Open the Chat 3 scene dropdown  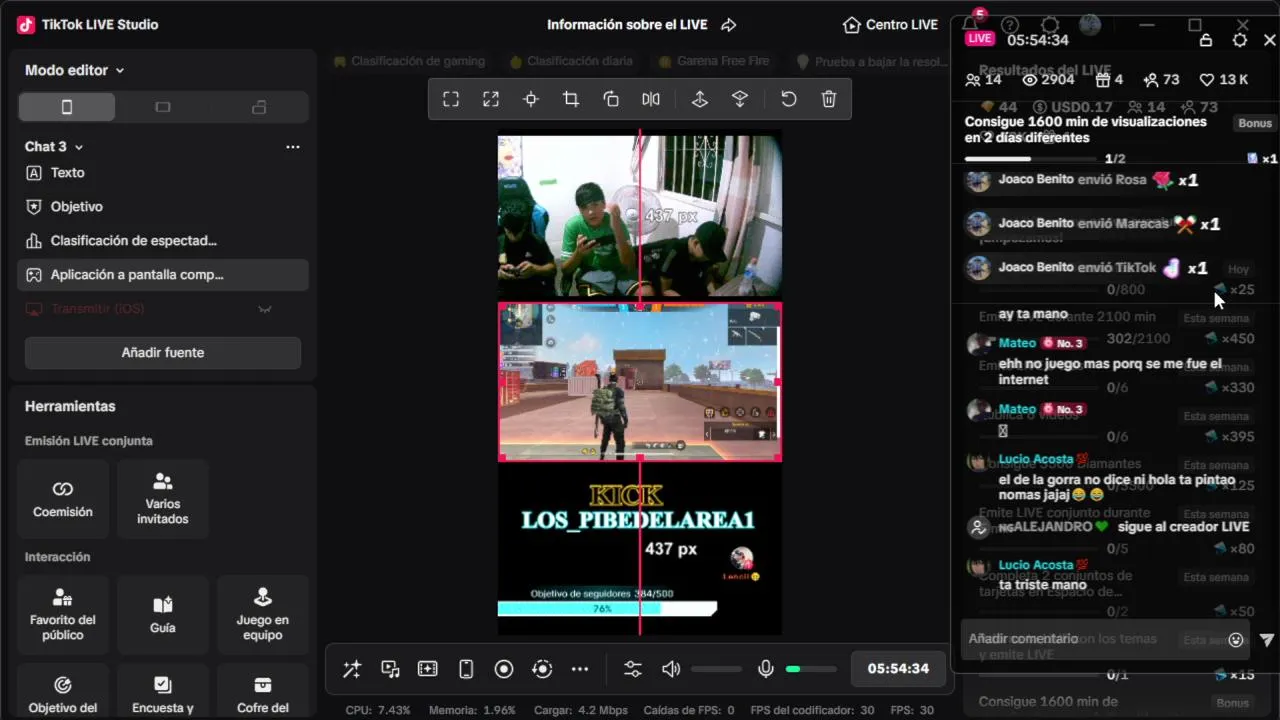tap(54, 146)
